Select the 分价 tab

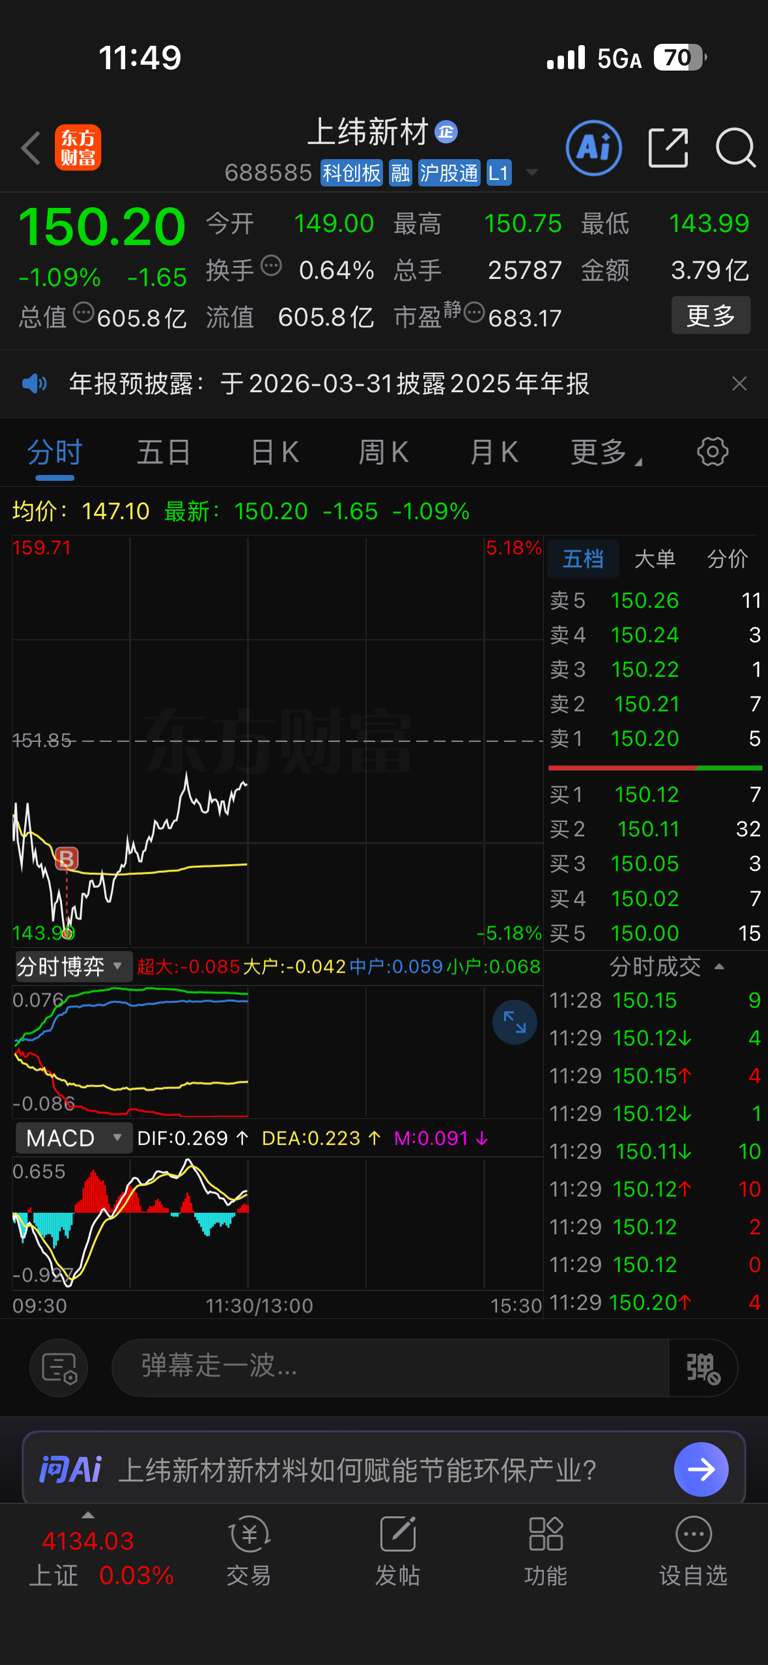pyautogui.click(x=727, y=559)
